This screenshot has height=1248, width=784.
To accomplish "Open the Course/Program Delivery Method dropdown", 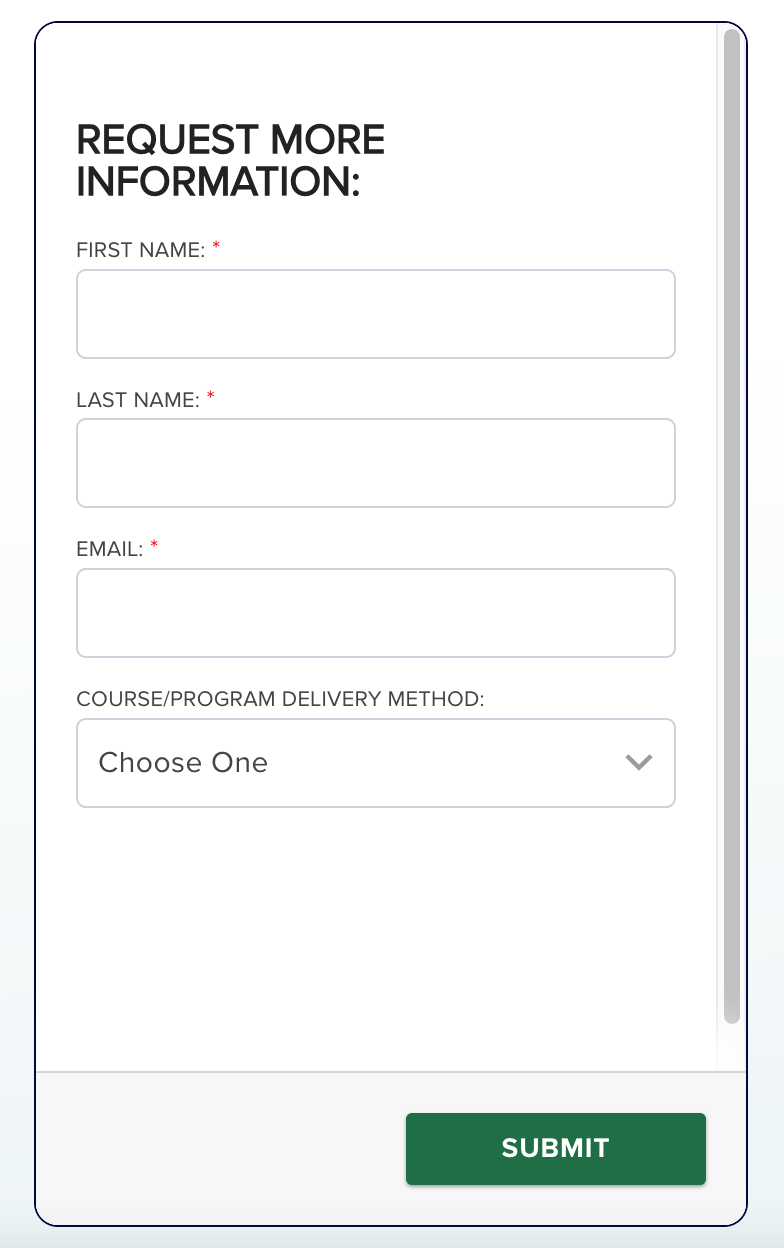I will click(375, 763).
